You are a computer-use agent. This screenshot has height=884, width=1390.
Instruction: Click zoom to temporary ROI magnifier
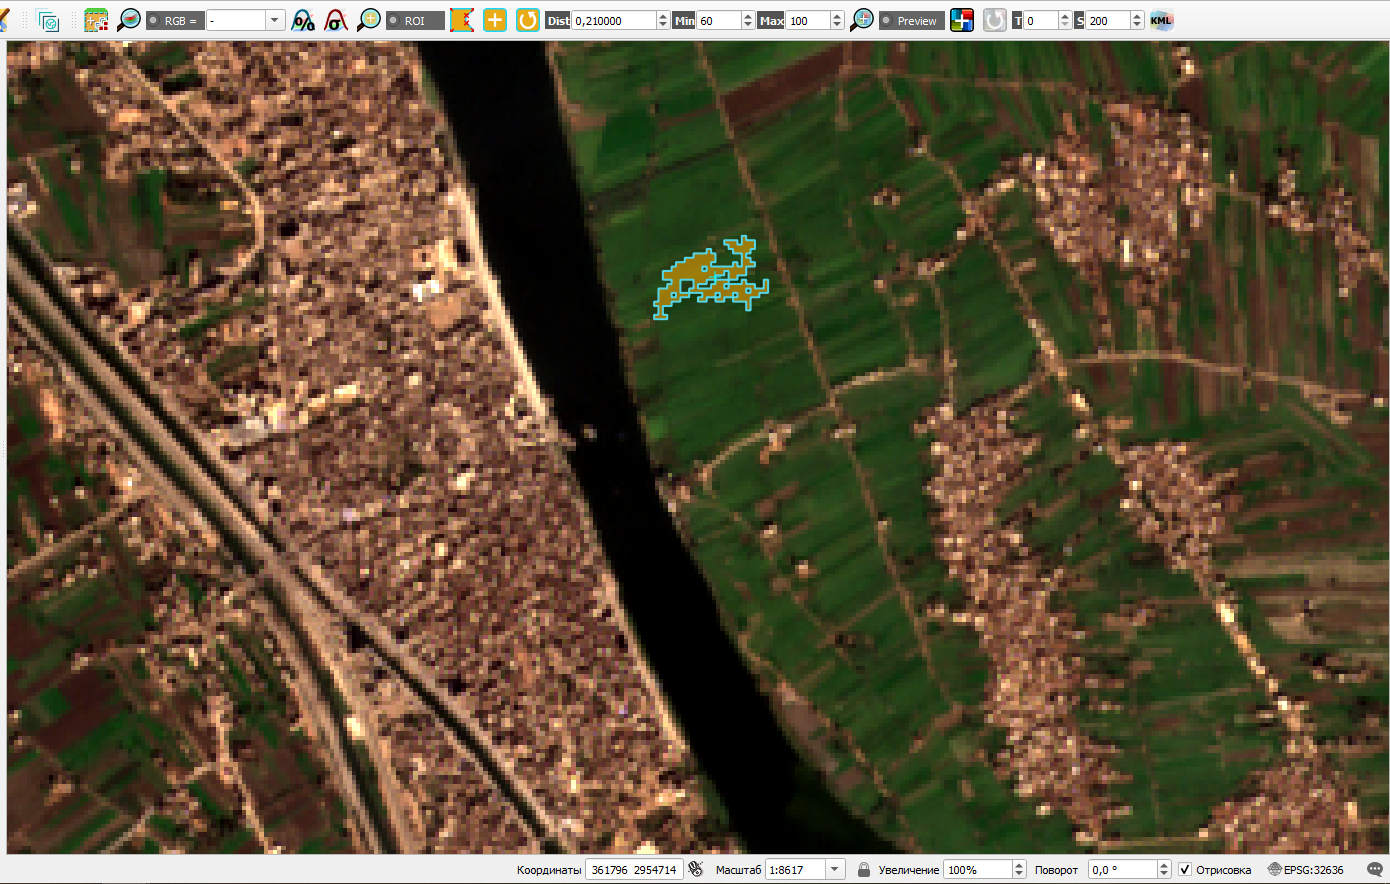369,20
